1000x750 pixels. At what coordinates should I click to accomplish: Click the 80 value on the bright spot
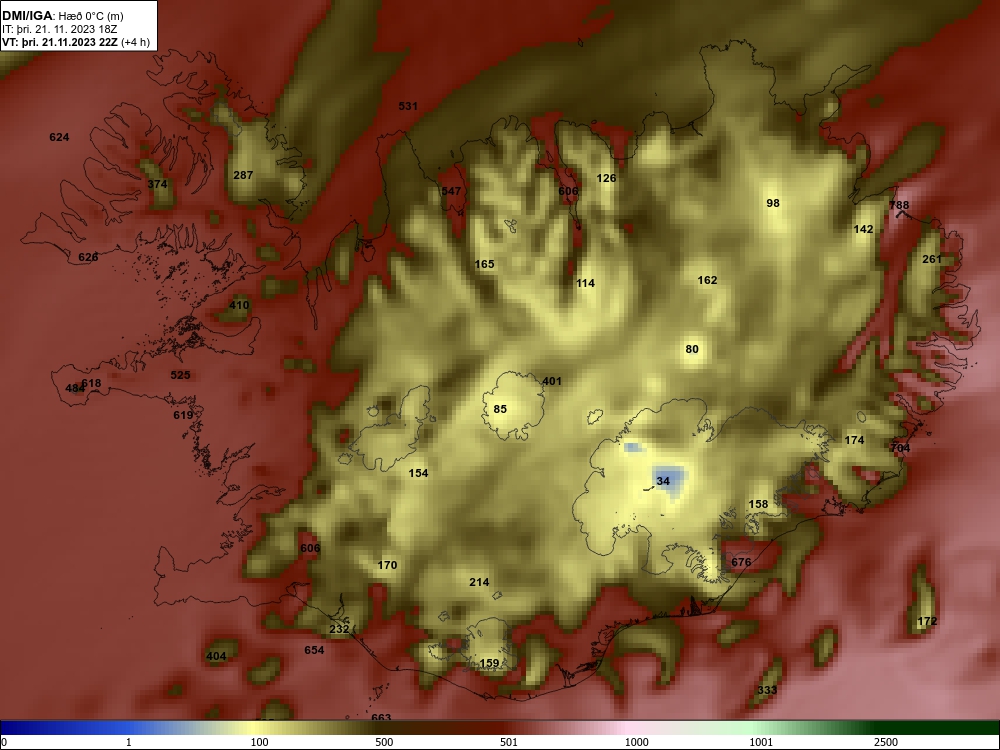692,349
